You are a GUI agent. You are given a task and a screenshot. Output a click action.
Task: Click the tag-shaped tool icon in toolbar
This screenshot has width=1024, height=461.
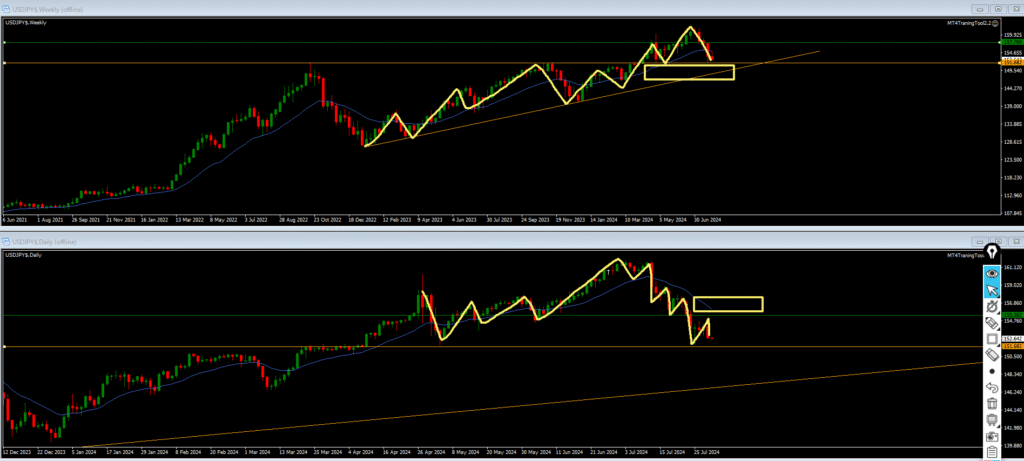pyautogui.click(x=992, y=354)
